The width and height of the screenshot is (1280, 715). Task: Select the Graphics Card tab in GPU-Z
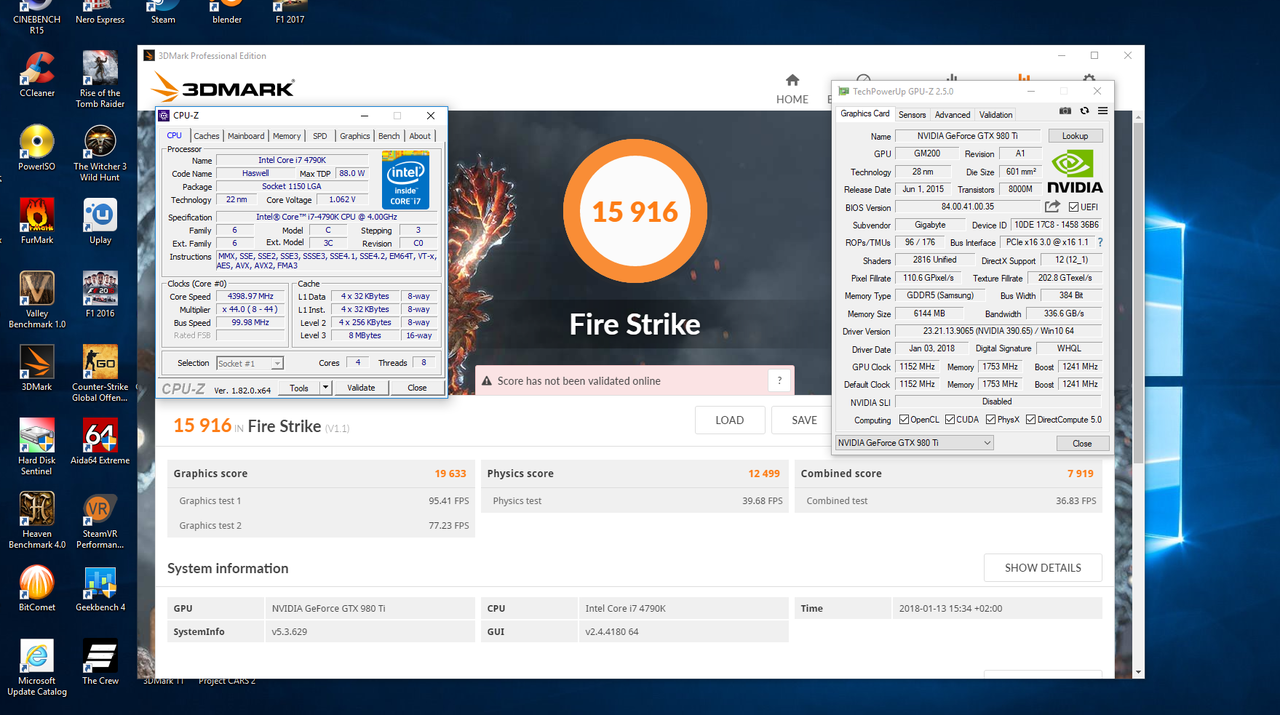[x=865, y=114]
